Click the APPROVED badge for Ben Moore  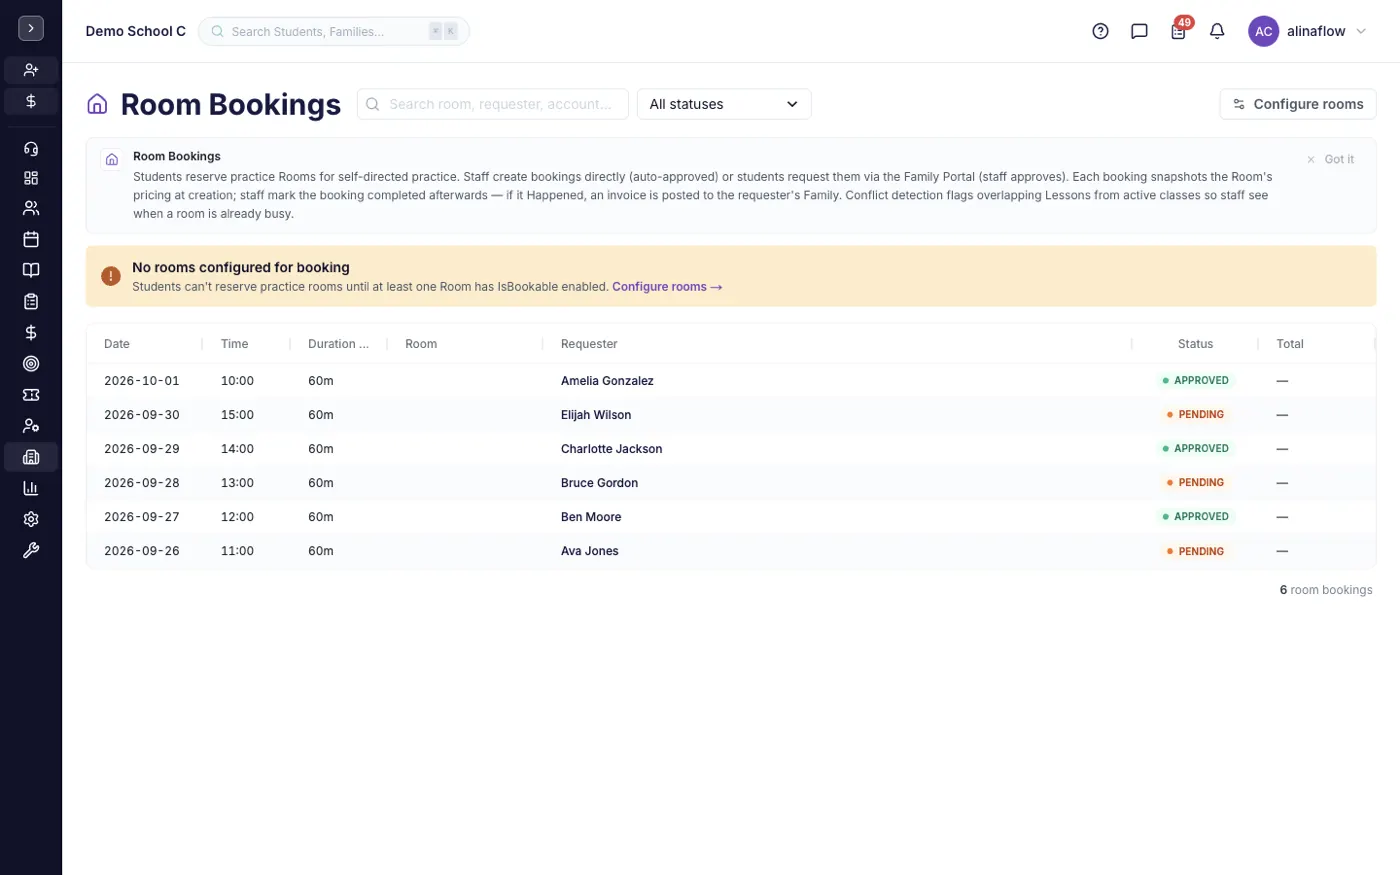[1195, 516]
